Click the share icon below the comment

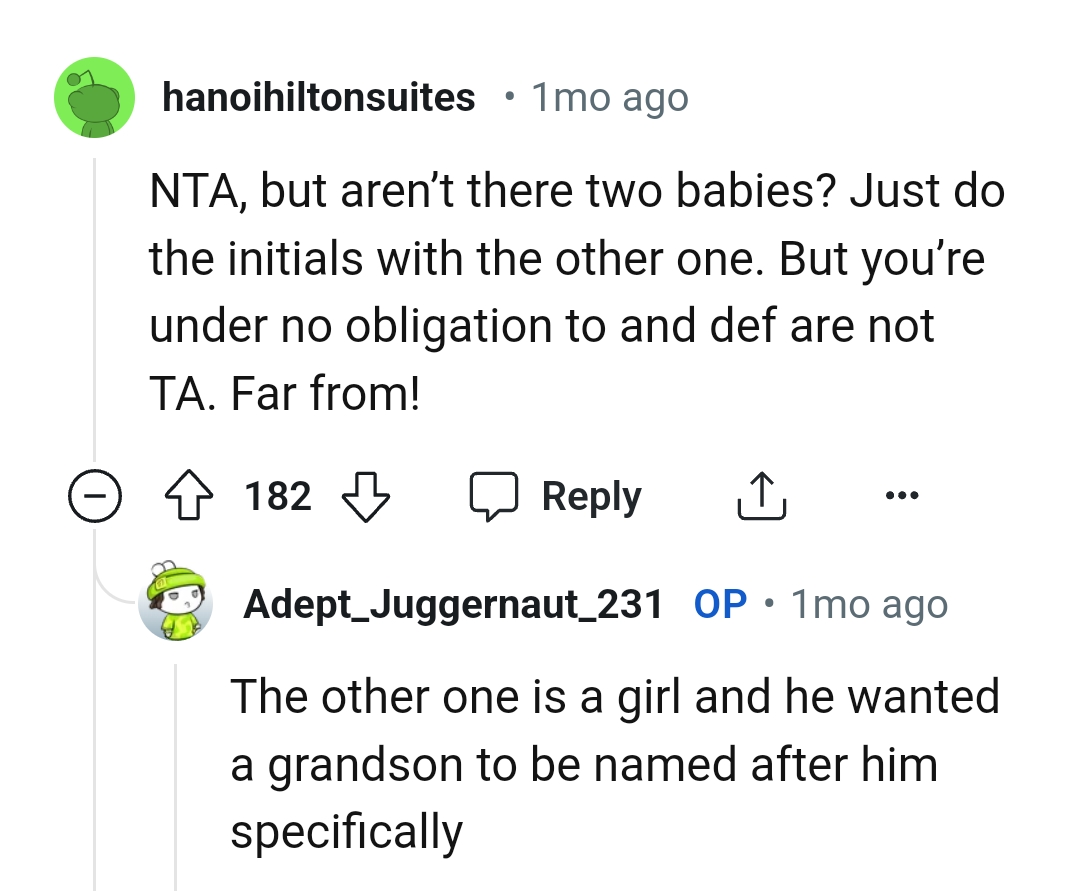click(761, 495)
